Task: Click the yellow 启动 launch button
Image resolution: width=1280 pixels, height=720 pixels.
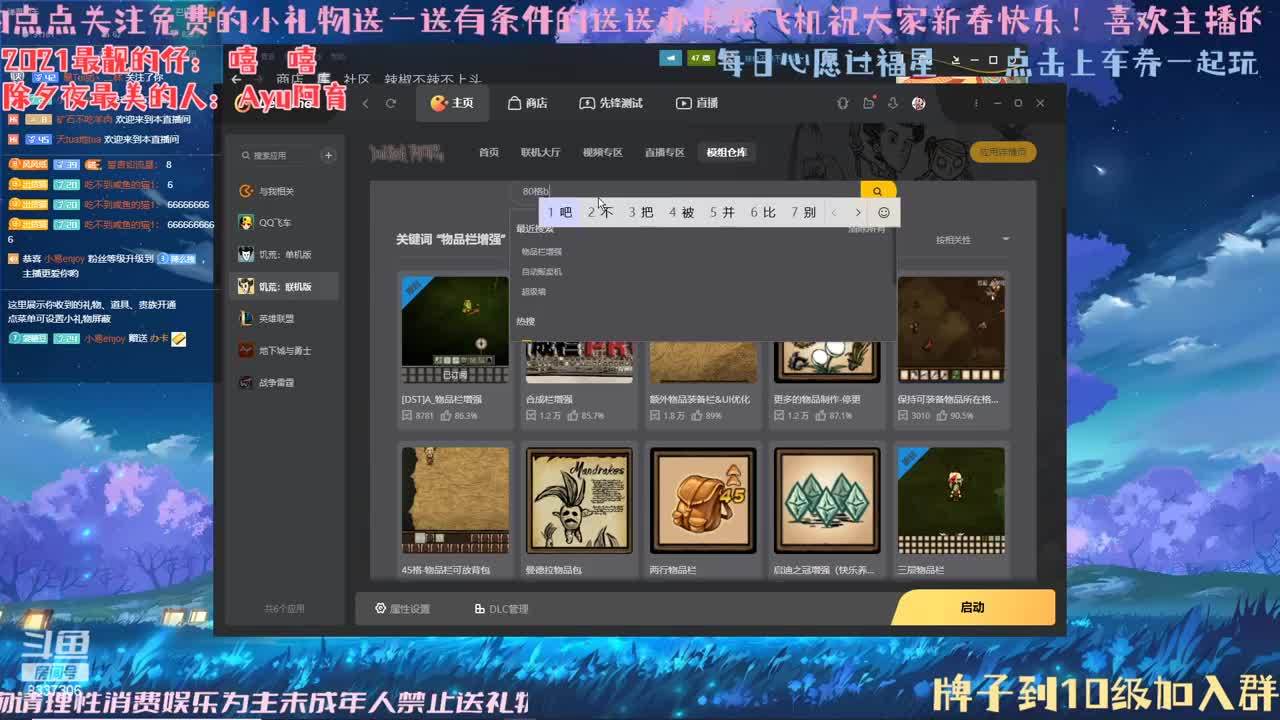Action: 973,607
